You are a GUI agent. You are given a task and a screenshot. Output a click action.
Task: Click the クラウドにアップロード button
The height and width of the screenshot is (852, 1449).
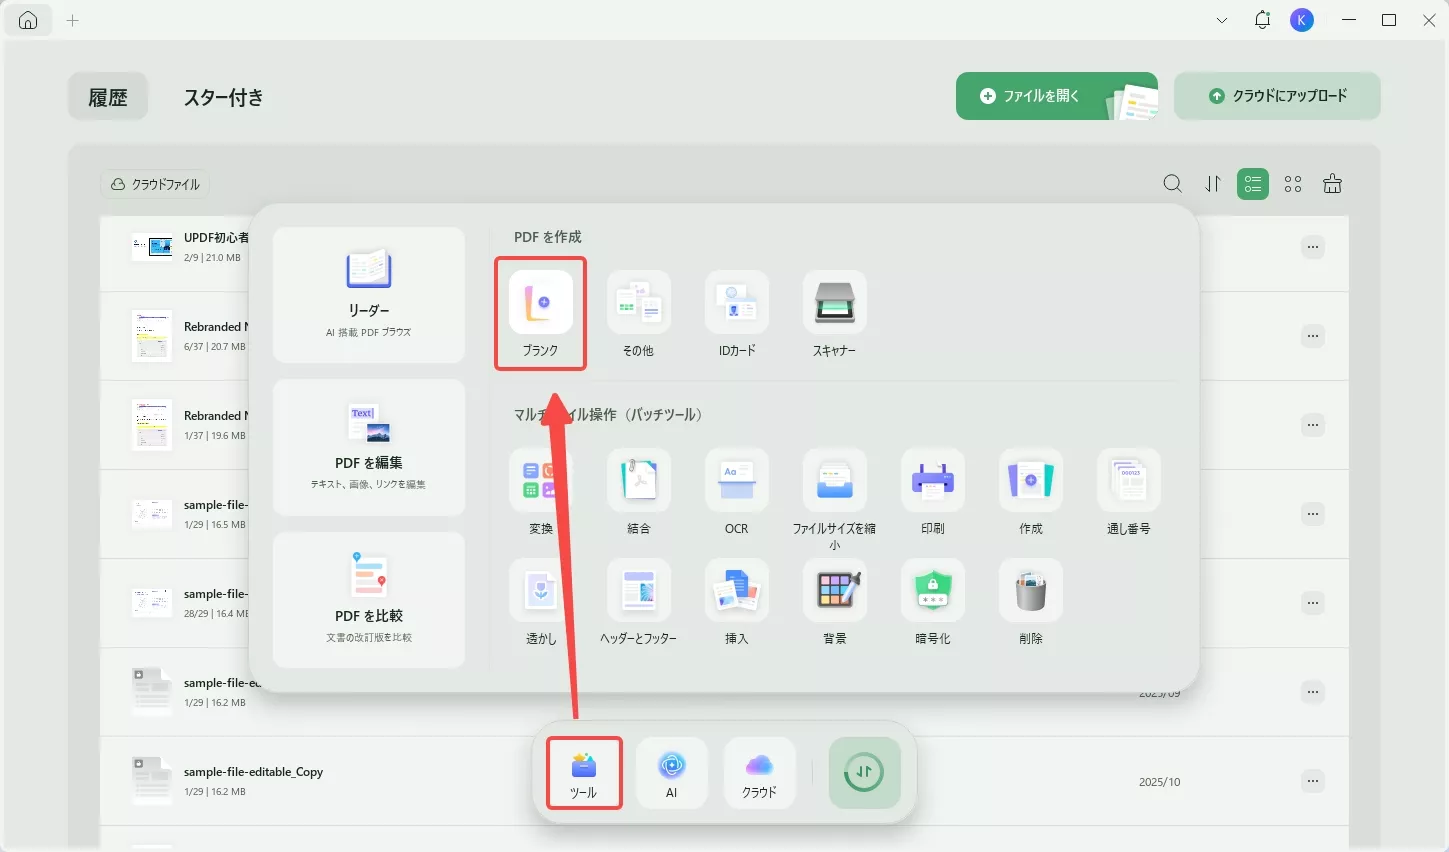1277,96
